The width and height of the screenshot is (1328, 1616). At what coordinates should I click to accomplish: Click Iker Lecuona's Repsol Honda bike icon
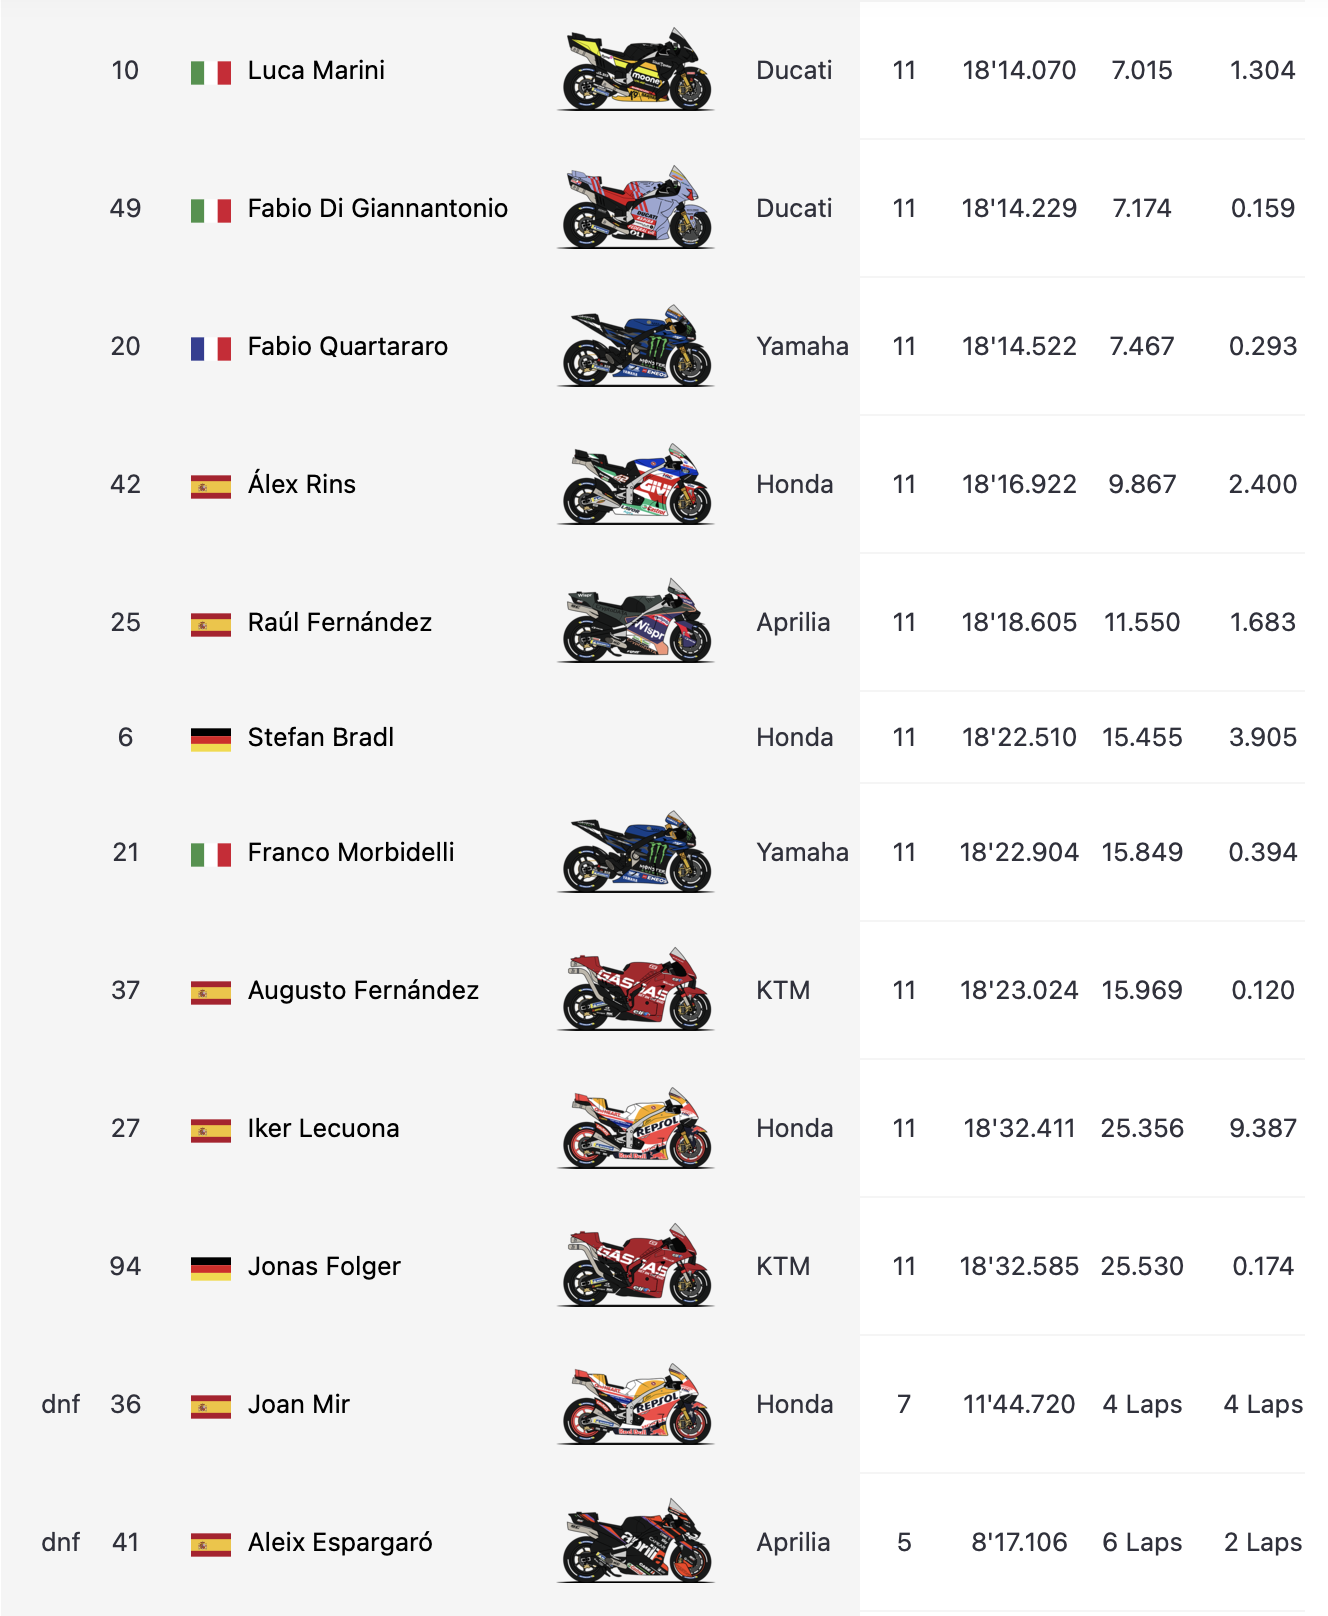636,1128
